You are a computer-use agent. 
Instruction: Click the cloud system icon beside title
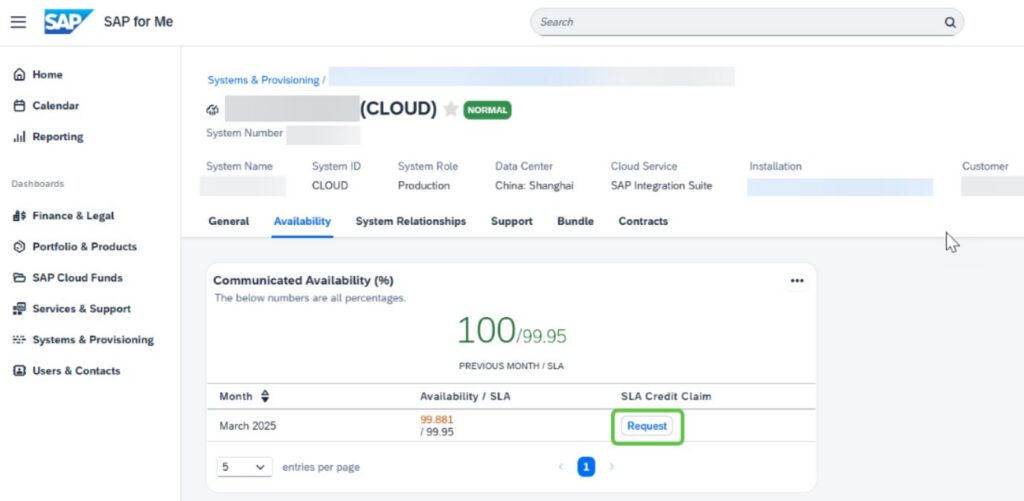tap(212, 110)
